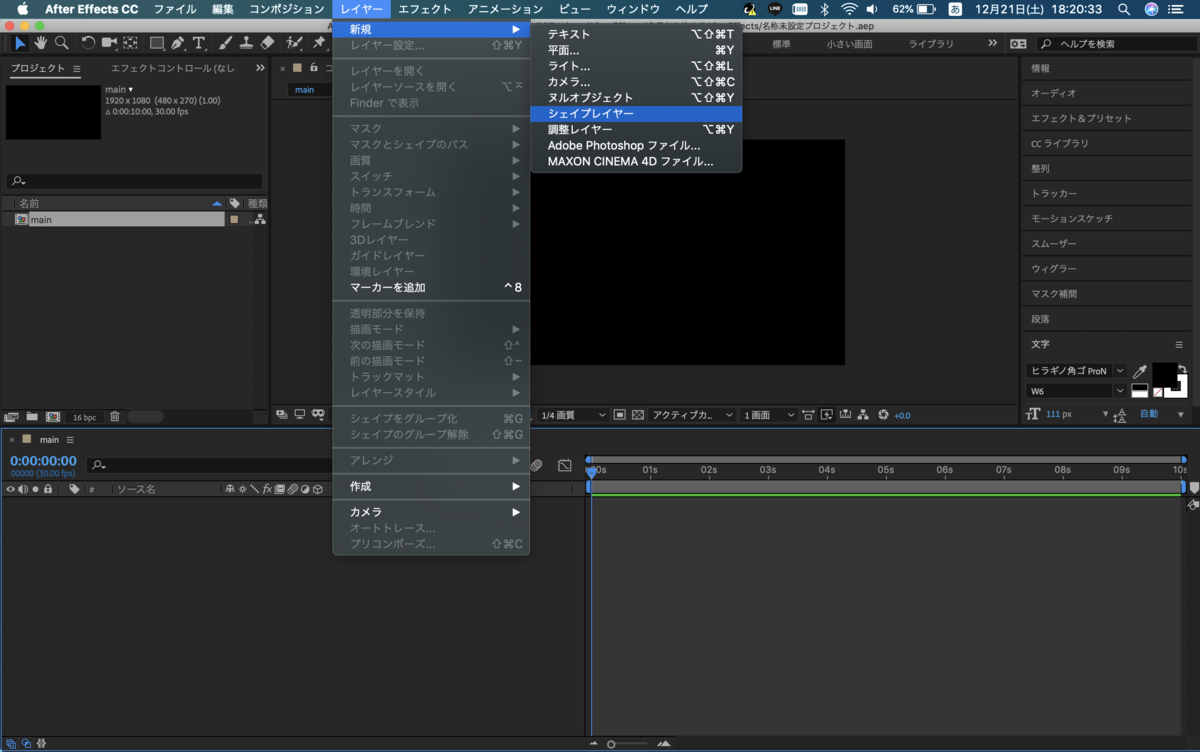Image resolution: width=1200 pixels, height=752 pixels.
Task: Toggle the composition viewer lock icon
Action: [x=314, y=68]
